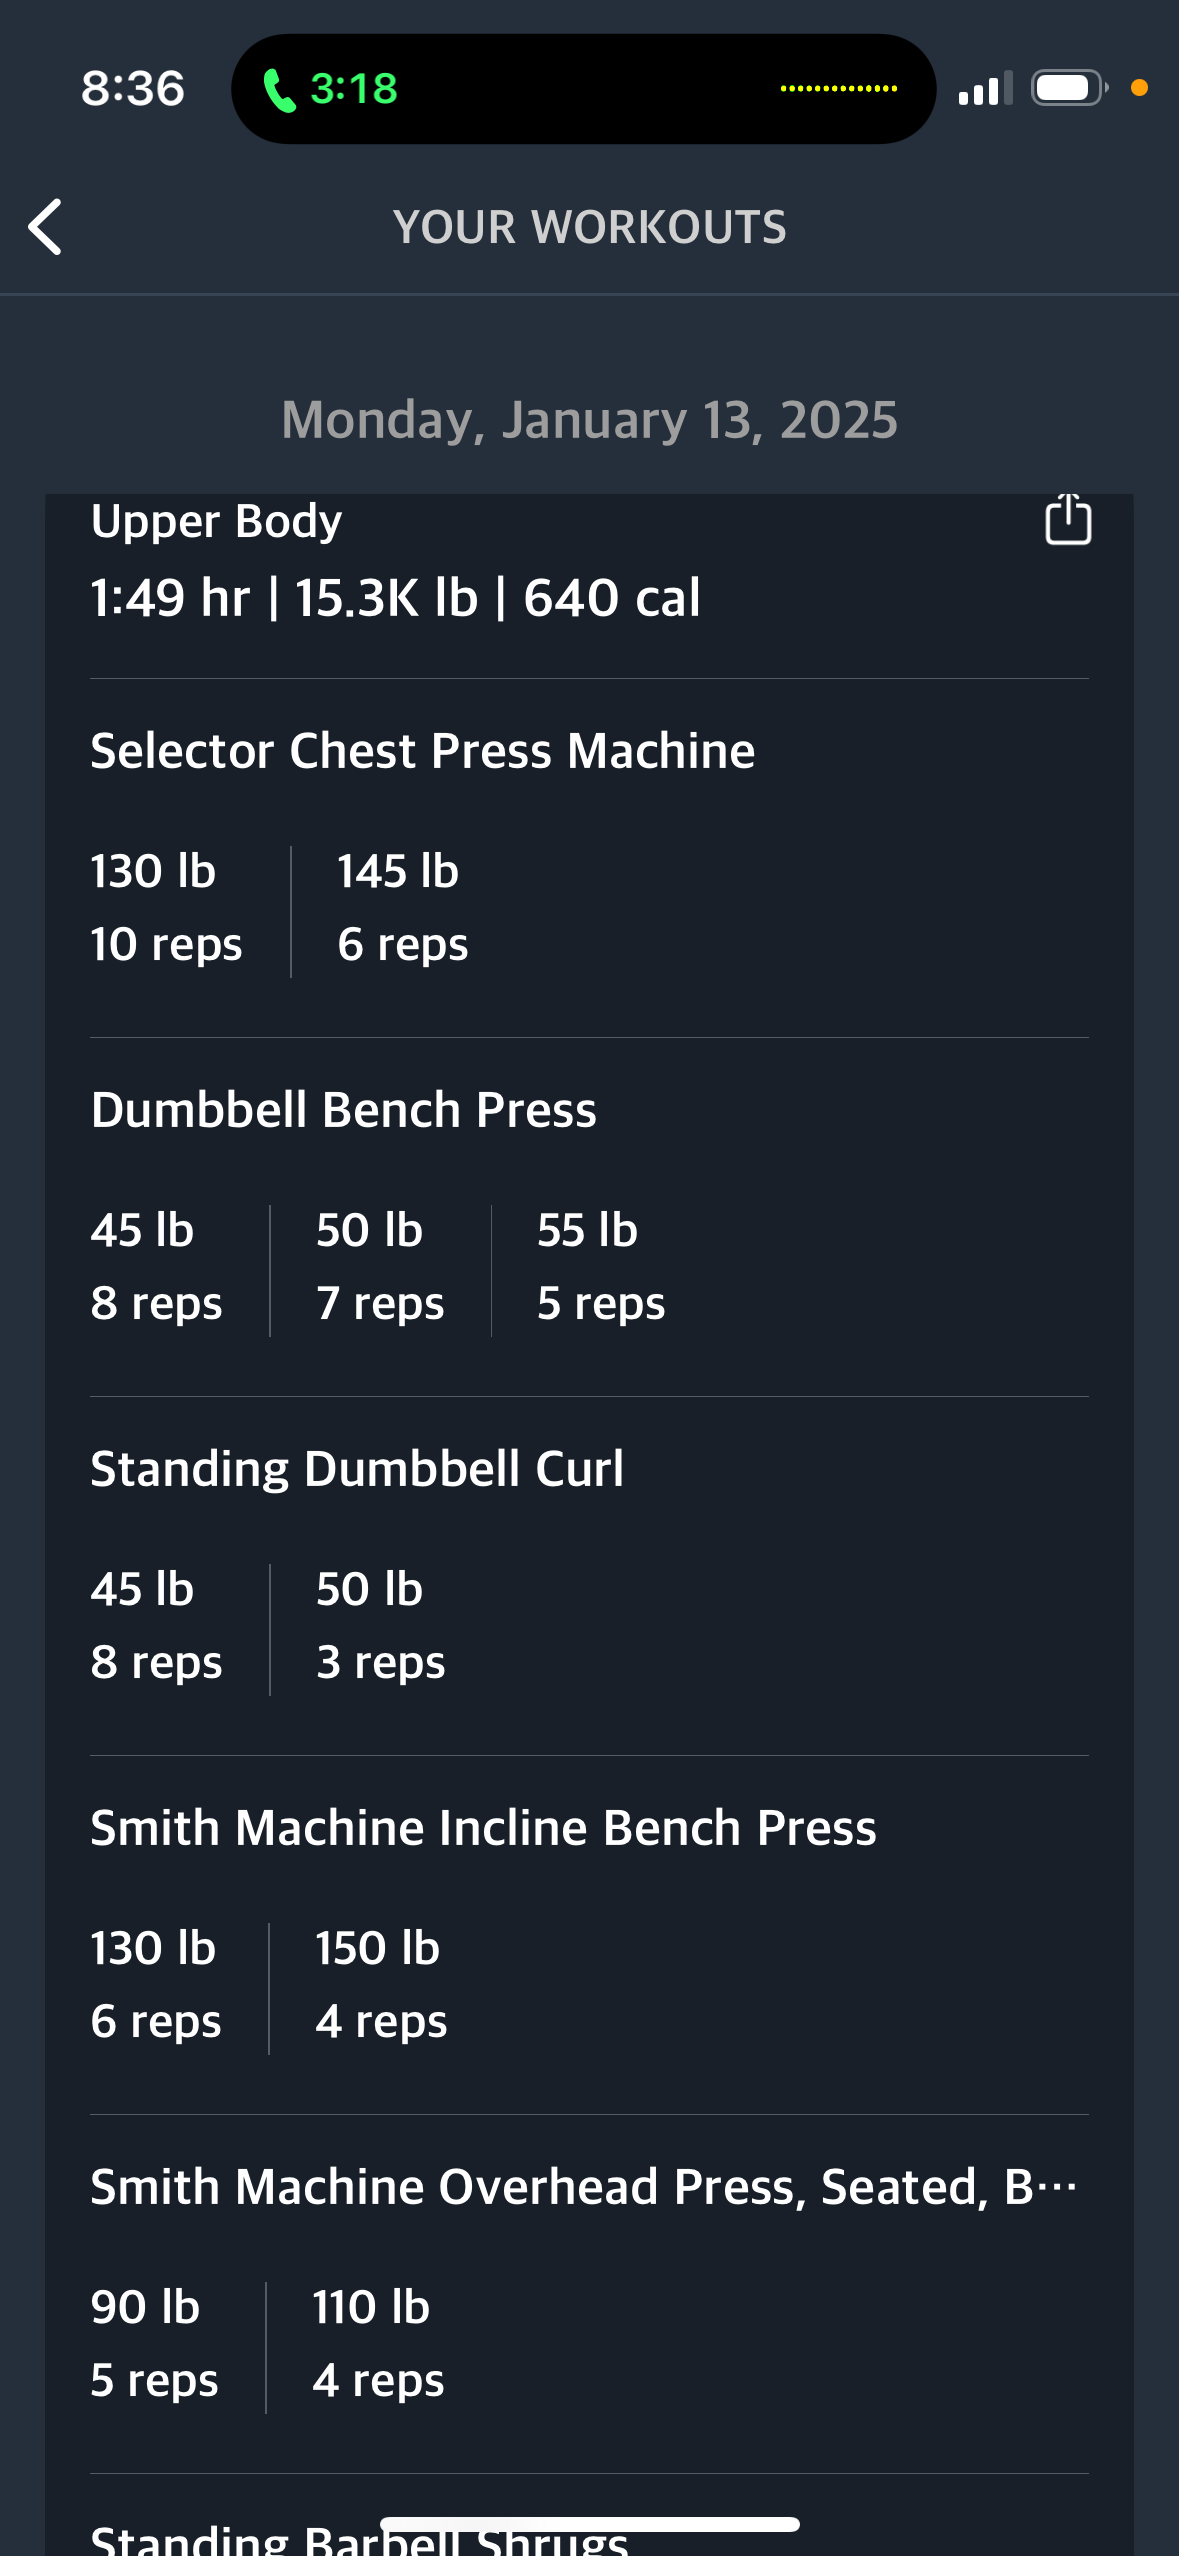Tap the battery status icon

(1068, 88)
